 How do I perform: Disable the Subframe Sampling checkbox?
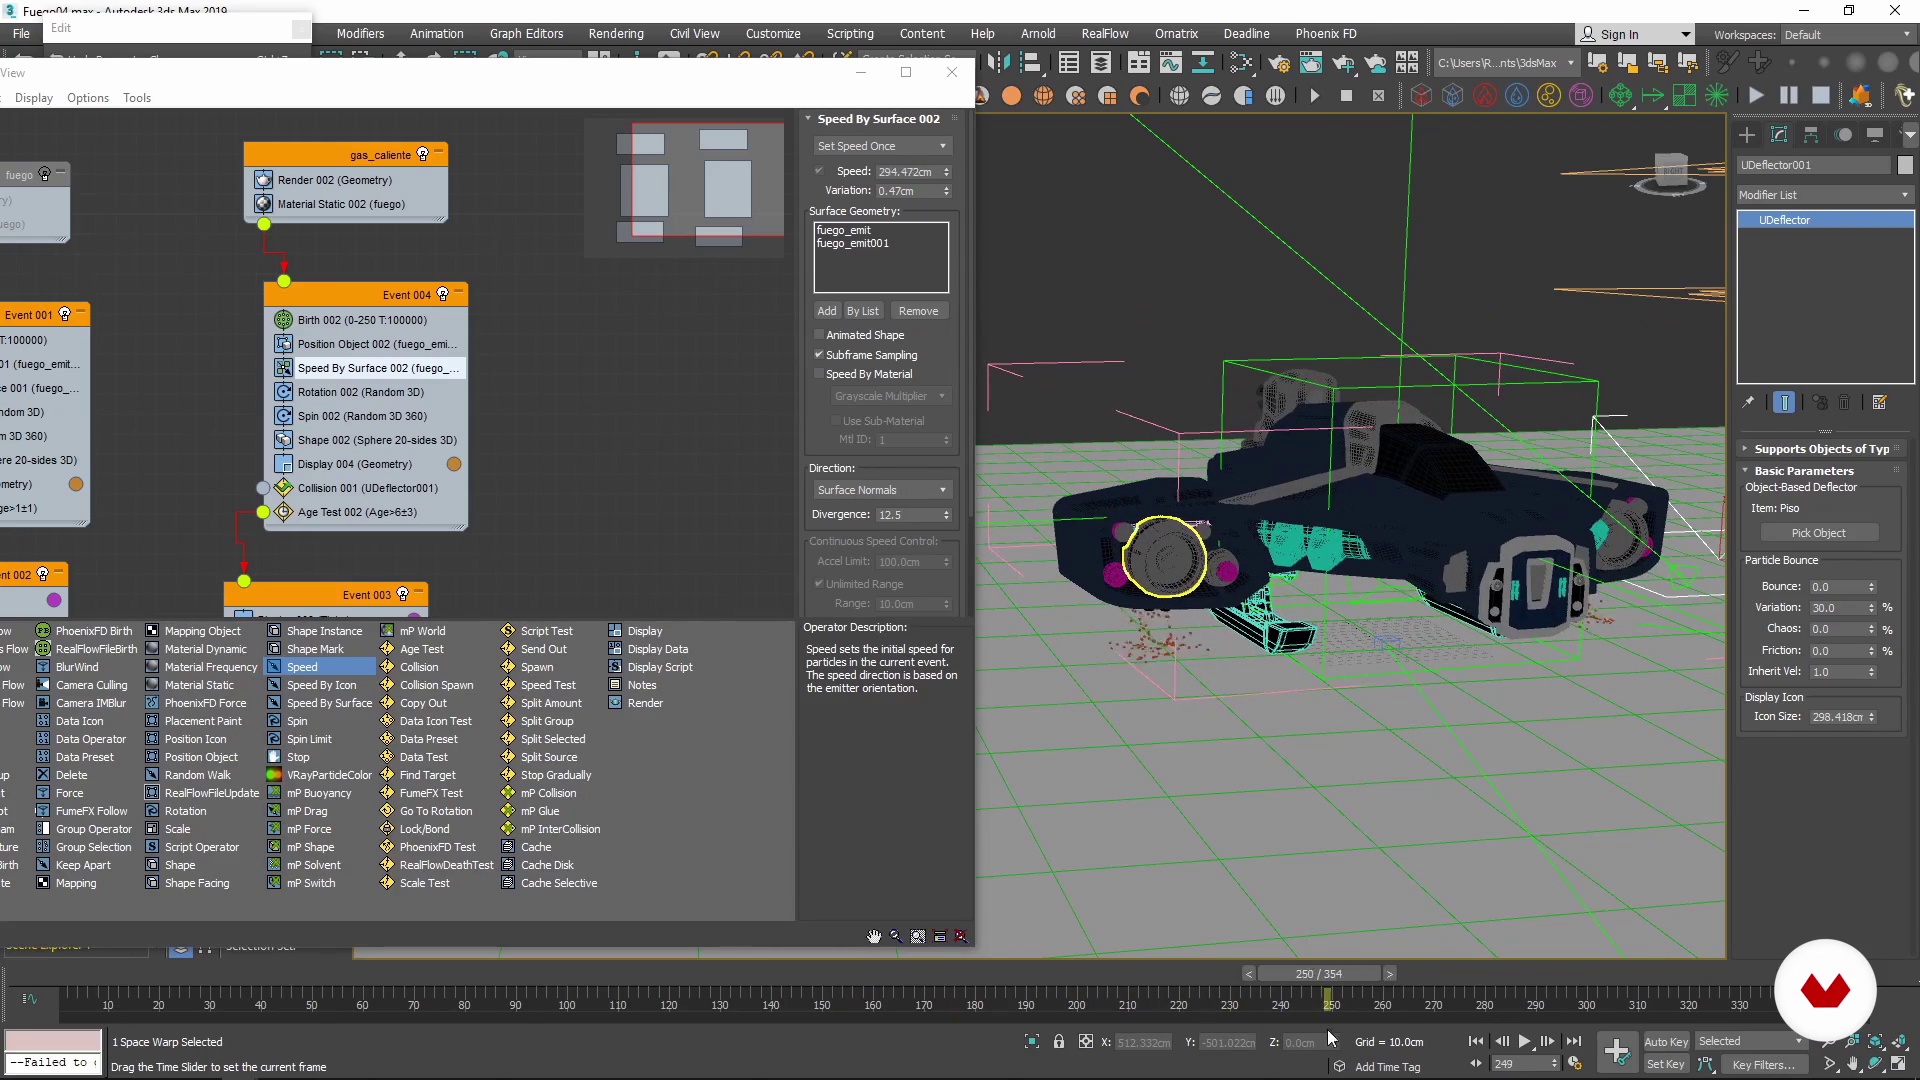coord(819,355)
